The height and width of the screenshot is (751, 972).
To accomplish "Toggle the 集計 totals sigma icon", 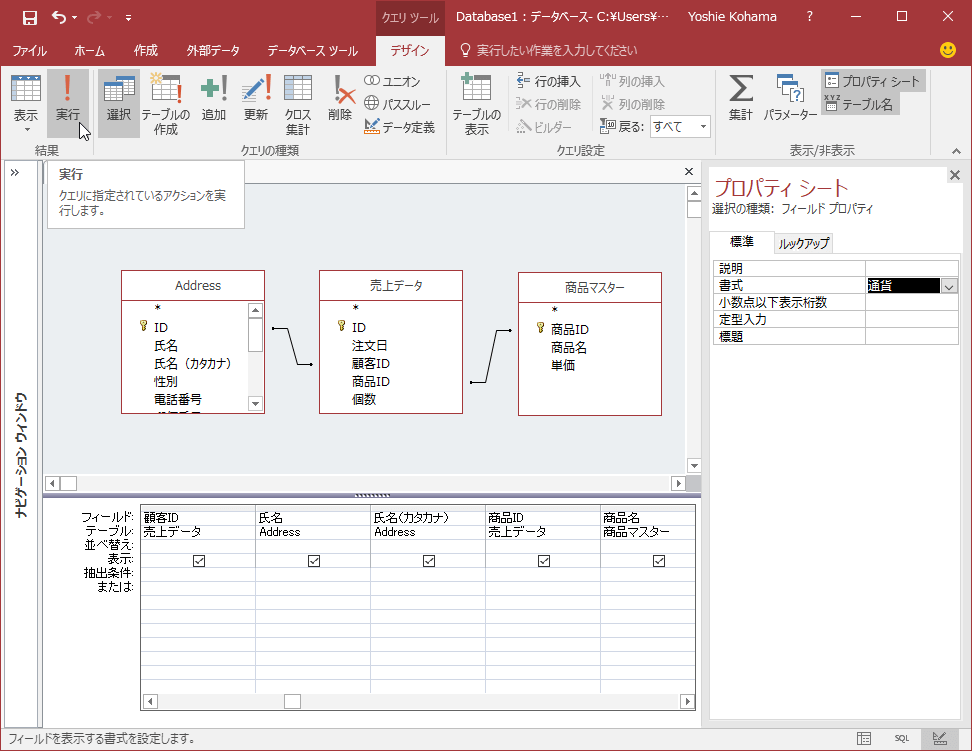I will [740, 100].
